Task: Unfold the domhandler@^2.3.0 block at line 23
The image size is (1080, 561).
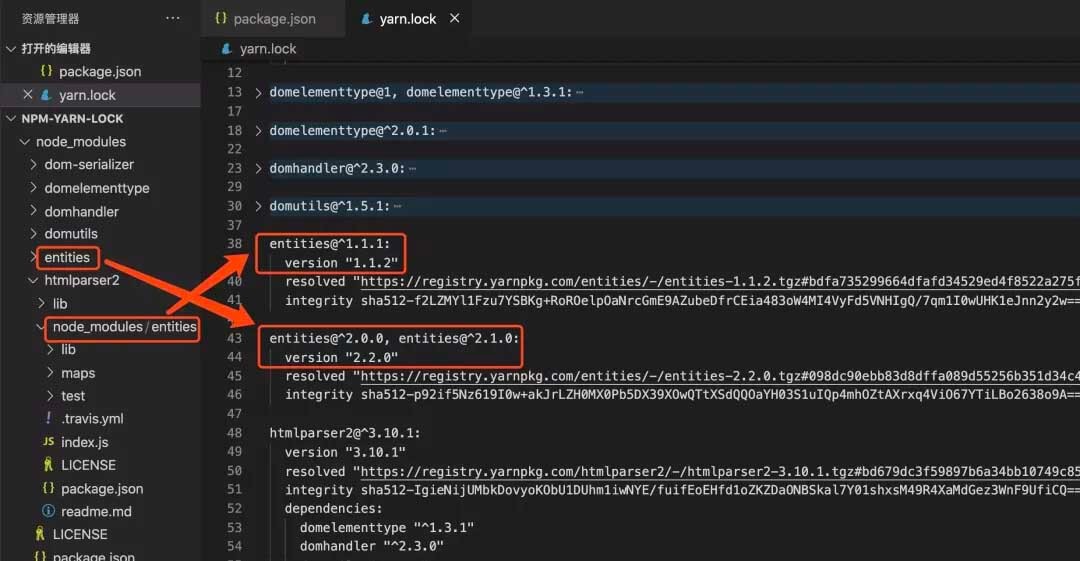Action: click(x=259, y=169)
